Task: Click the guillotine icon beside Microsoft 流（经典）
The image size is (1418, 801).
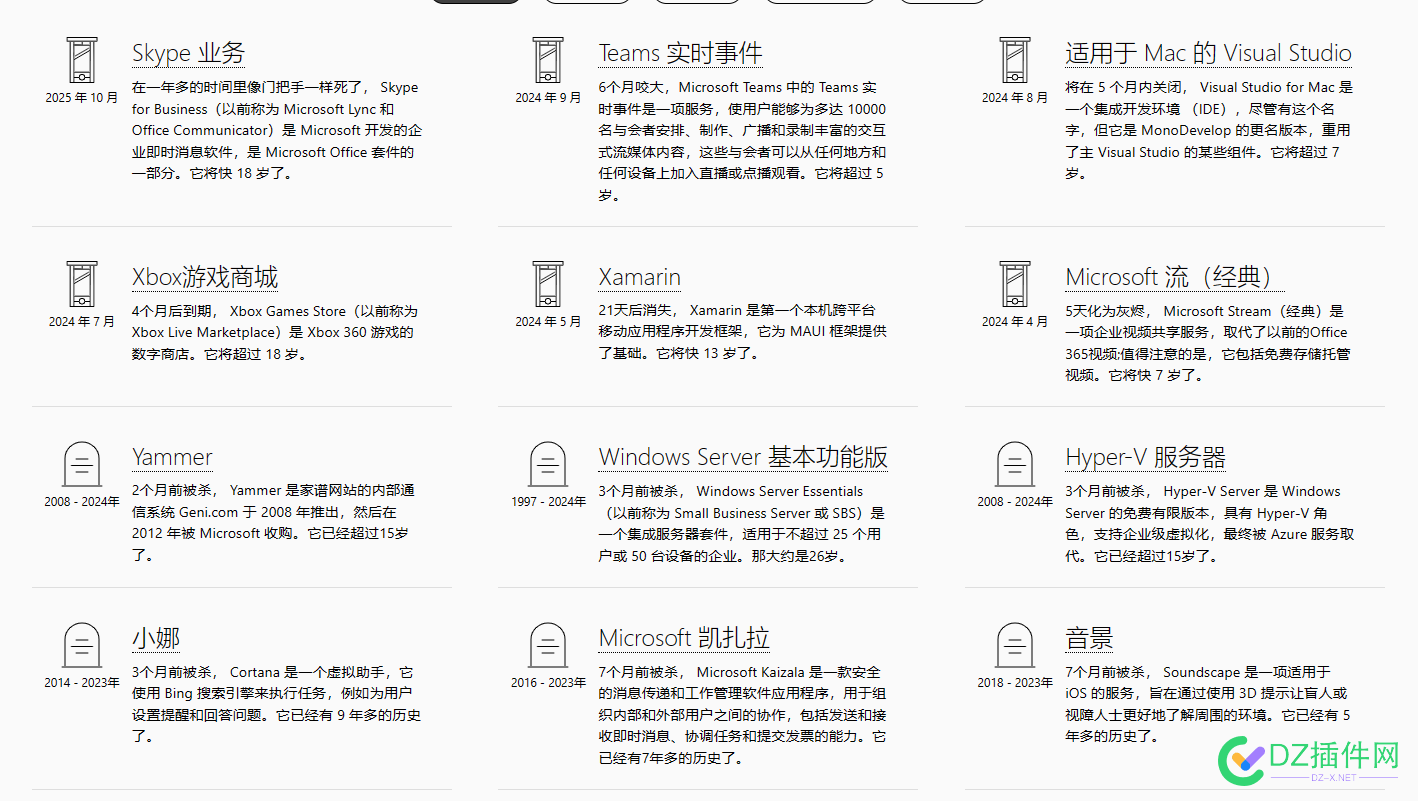Action: pyautogui.click(x=1015, y=284)
